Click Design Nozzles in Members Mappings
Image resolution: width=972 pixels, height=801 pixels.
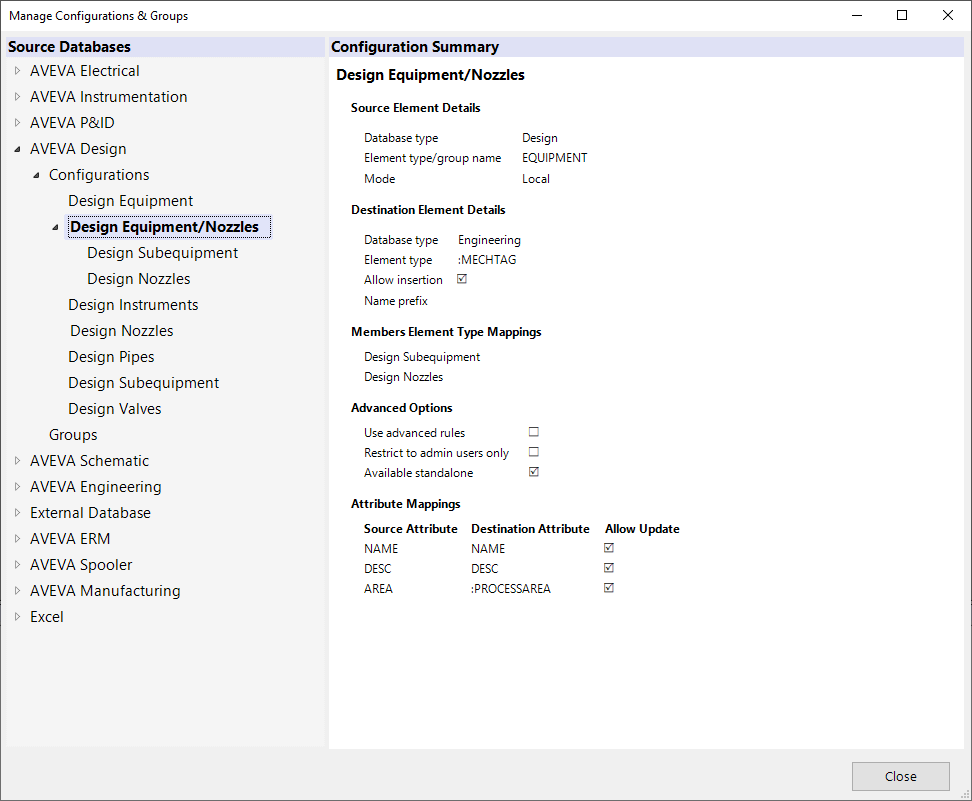(404, 377)
